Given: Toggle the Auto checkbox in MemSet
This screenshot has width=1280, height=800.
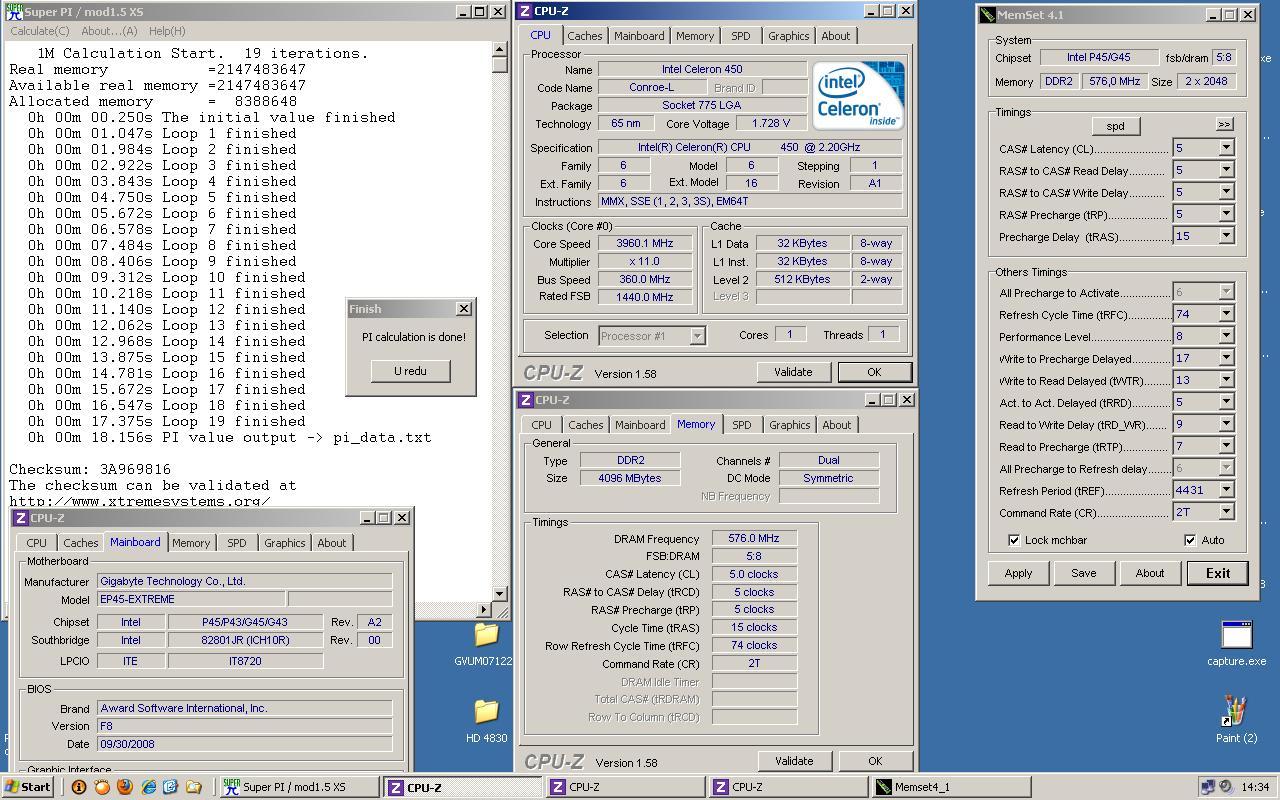Looking at the screenshot, I should pos(1190,540).
